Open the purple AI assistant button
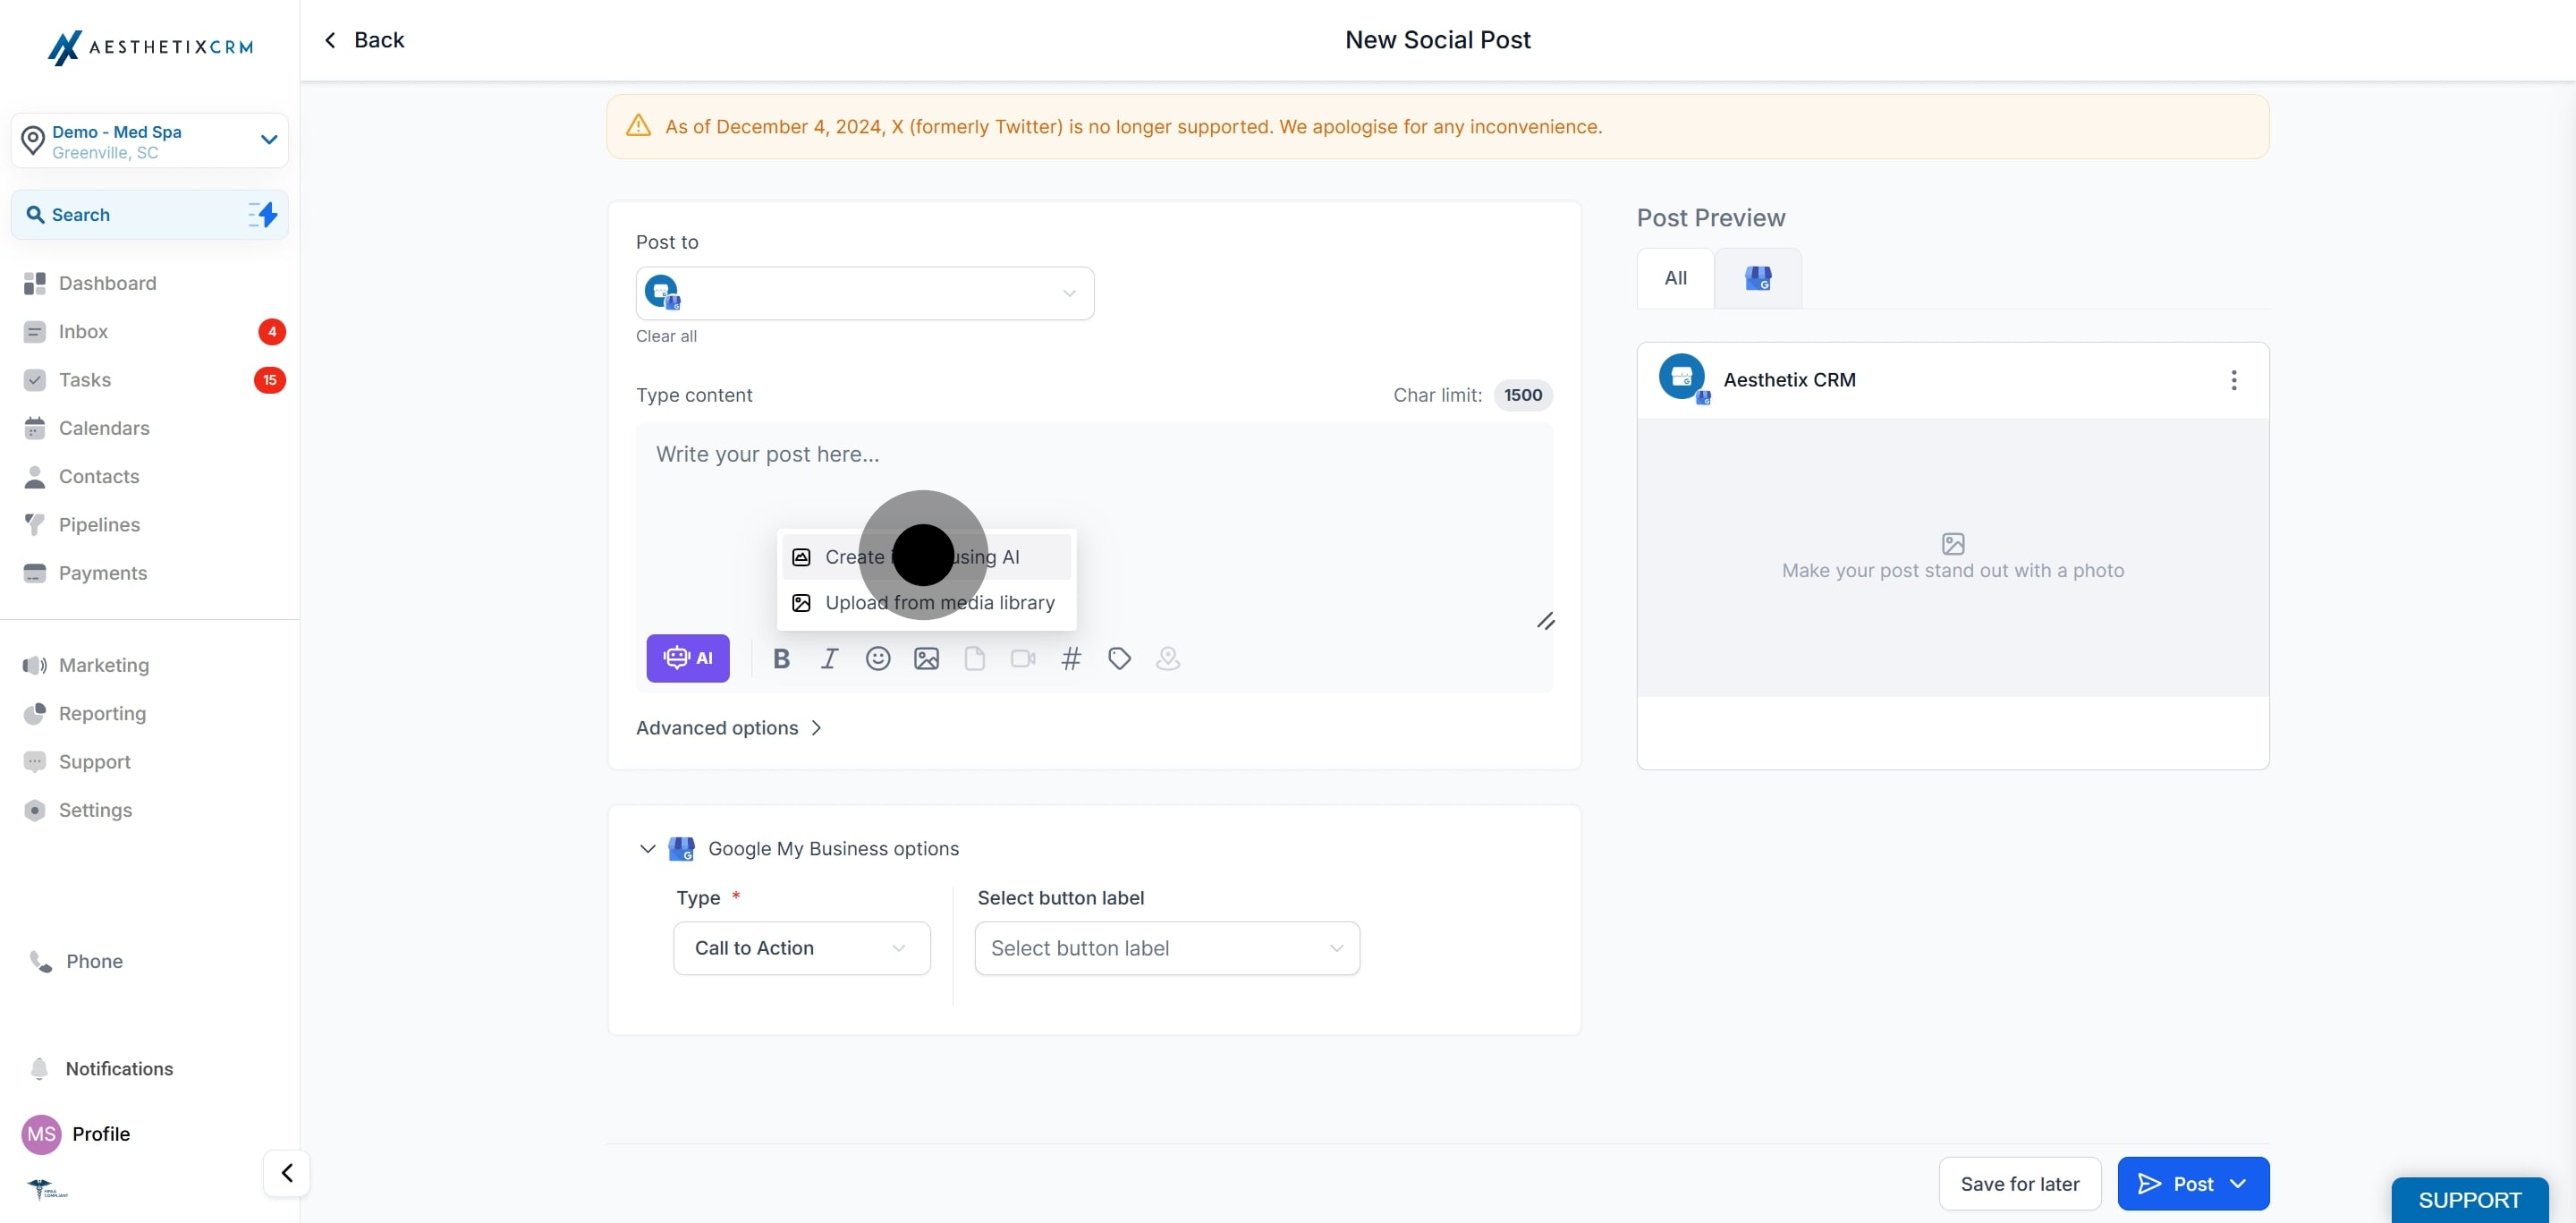The image size is (2576, 1223). [688, 658]
